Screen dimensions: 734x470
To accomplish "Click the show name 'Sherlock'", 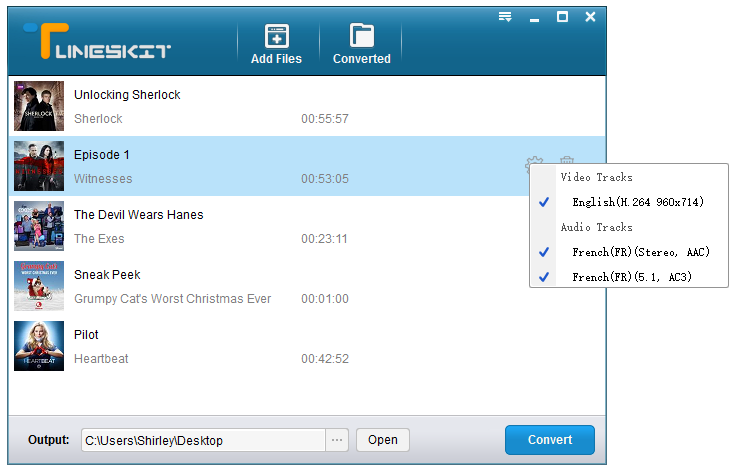I will tap(98, 119).
